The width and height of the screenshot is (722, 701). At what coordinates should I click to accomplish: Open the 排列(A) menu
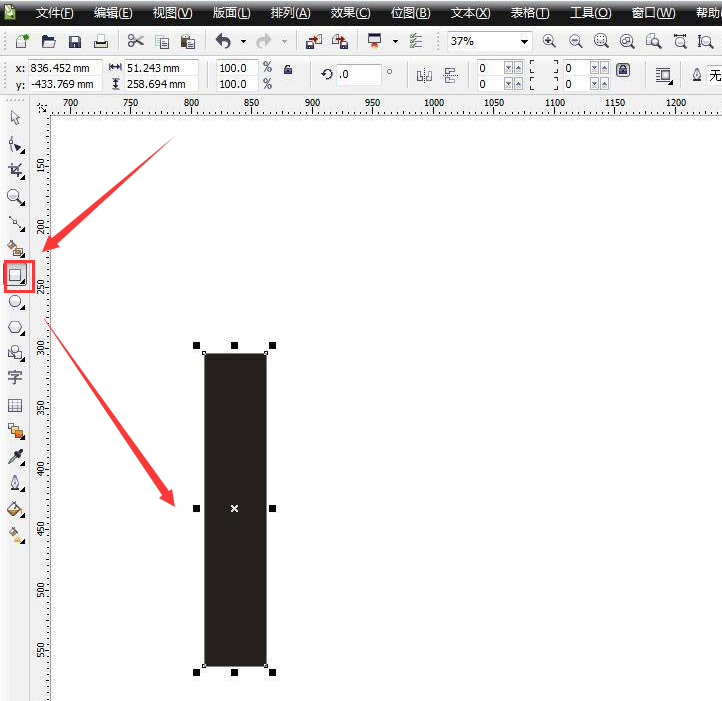click(291, 13)
